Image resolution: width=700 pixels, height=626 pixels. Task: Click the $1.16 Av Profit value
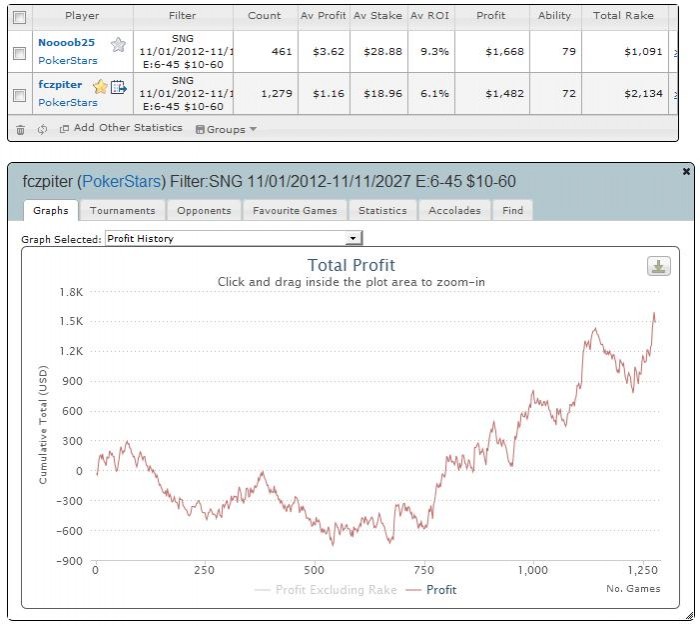click(329, 94)
